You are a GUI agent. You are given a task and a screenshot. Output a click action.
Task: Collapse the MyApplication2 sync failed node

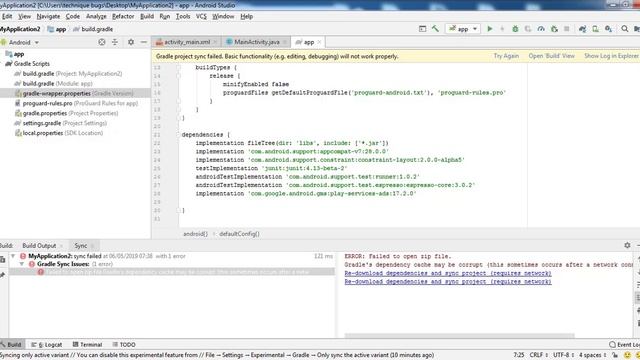click(x=13, y=256)
